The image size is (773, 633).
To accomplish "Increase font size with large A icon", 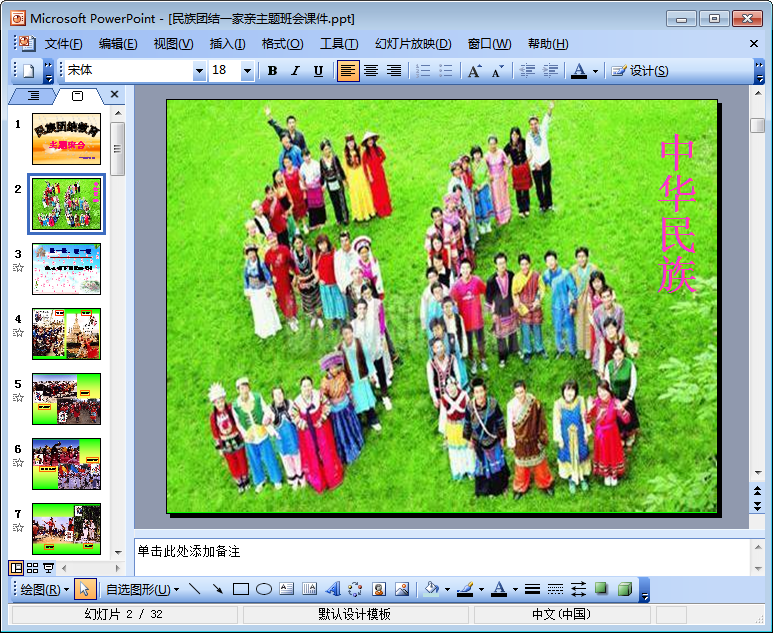I will [474, 71].
